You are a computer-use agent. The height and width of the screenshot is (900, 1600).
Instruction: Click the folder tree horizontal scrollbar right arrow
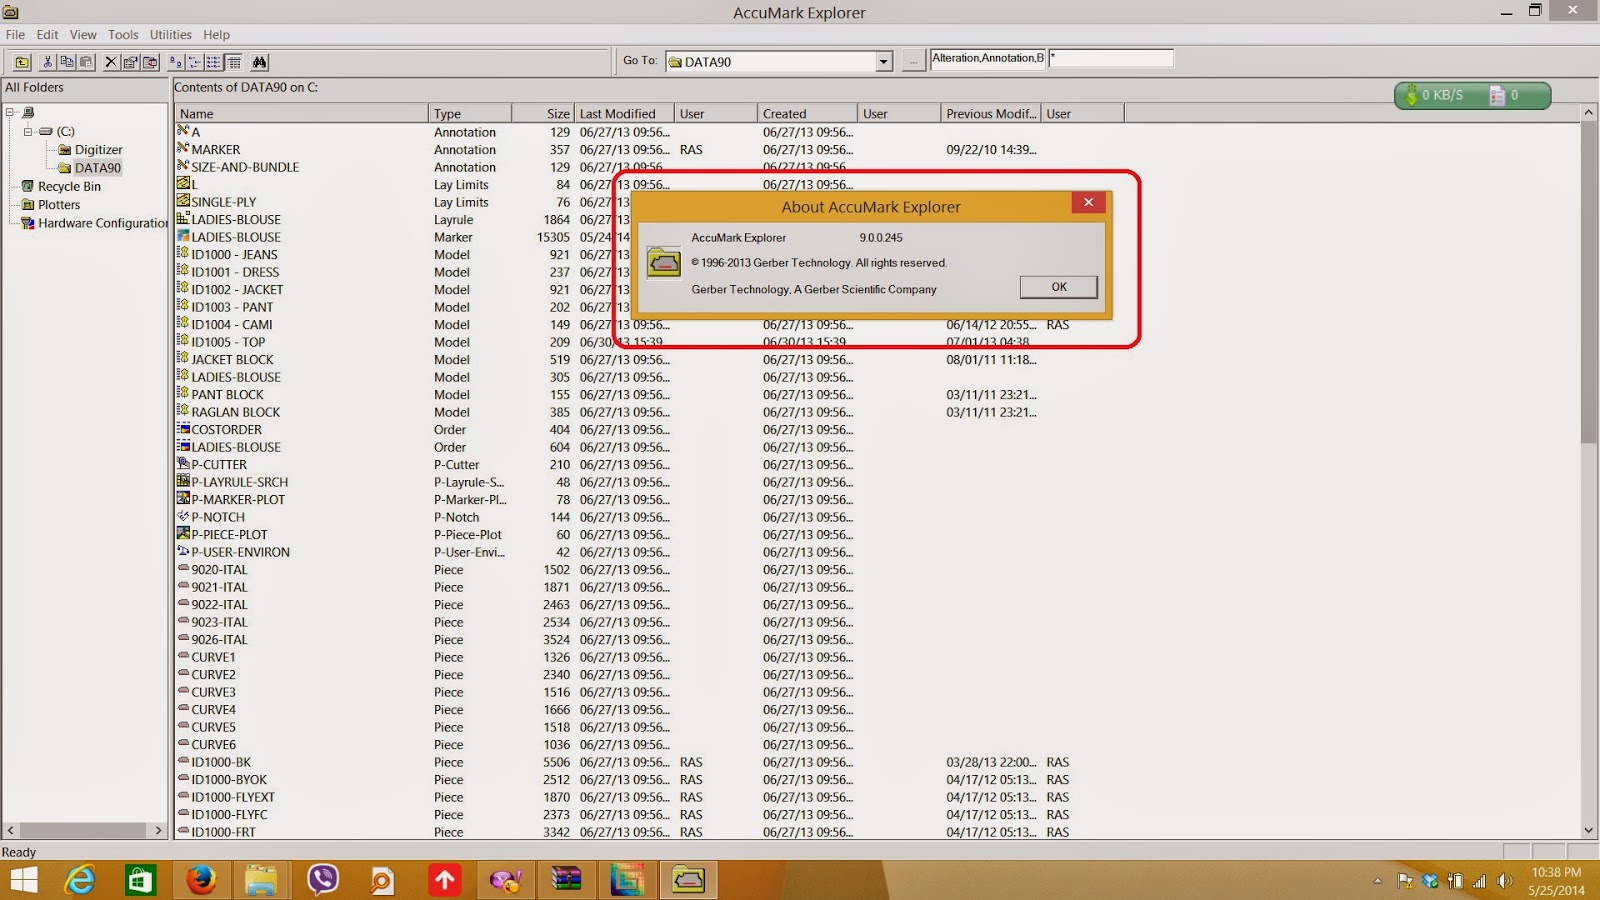click(158, 830)
